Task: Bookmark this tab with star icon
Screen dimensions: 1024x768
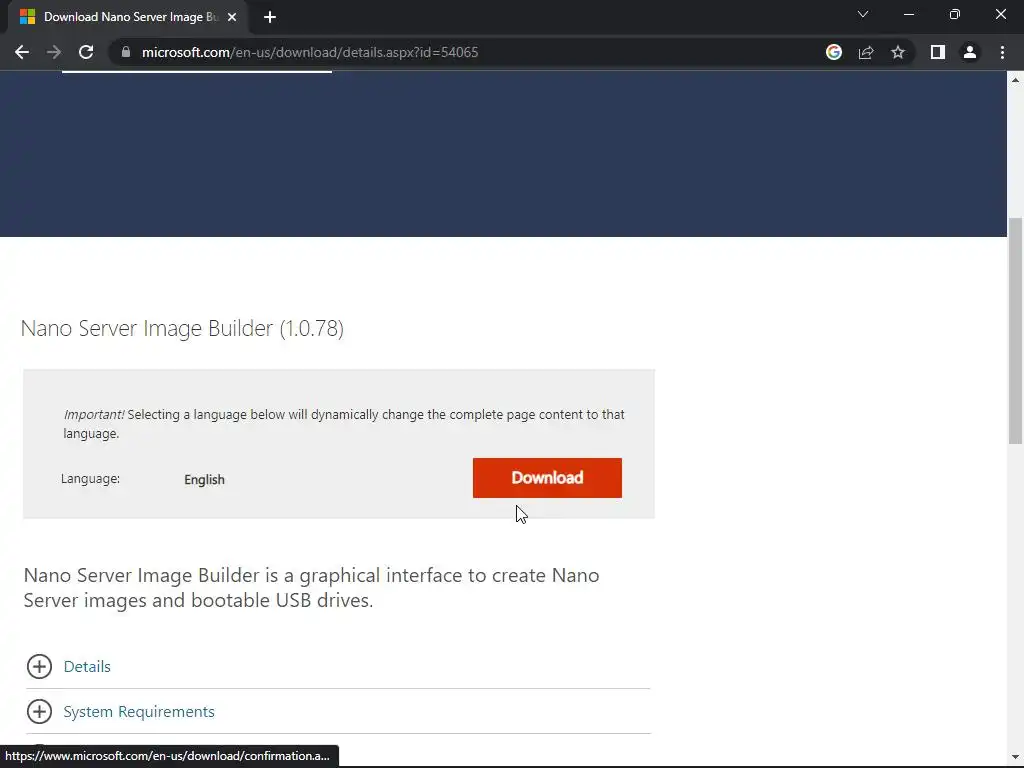Action: pos(898,52)
